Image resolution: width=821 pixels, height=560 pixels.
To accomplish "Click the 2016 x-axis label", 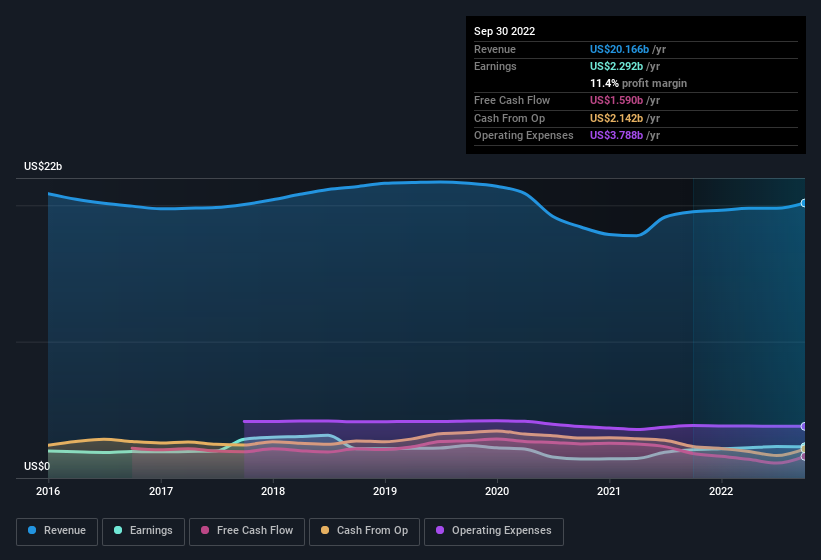I will coord(48,491).
